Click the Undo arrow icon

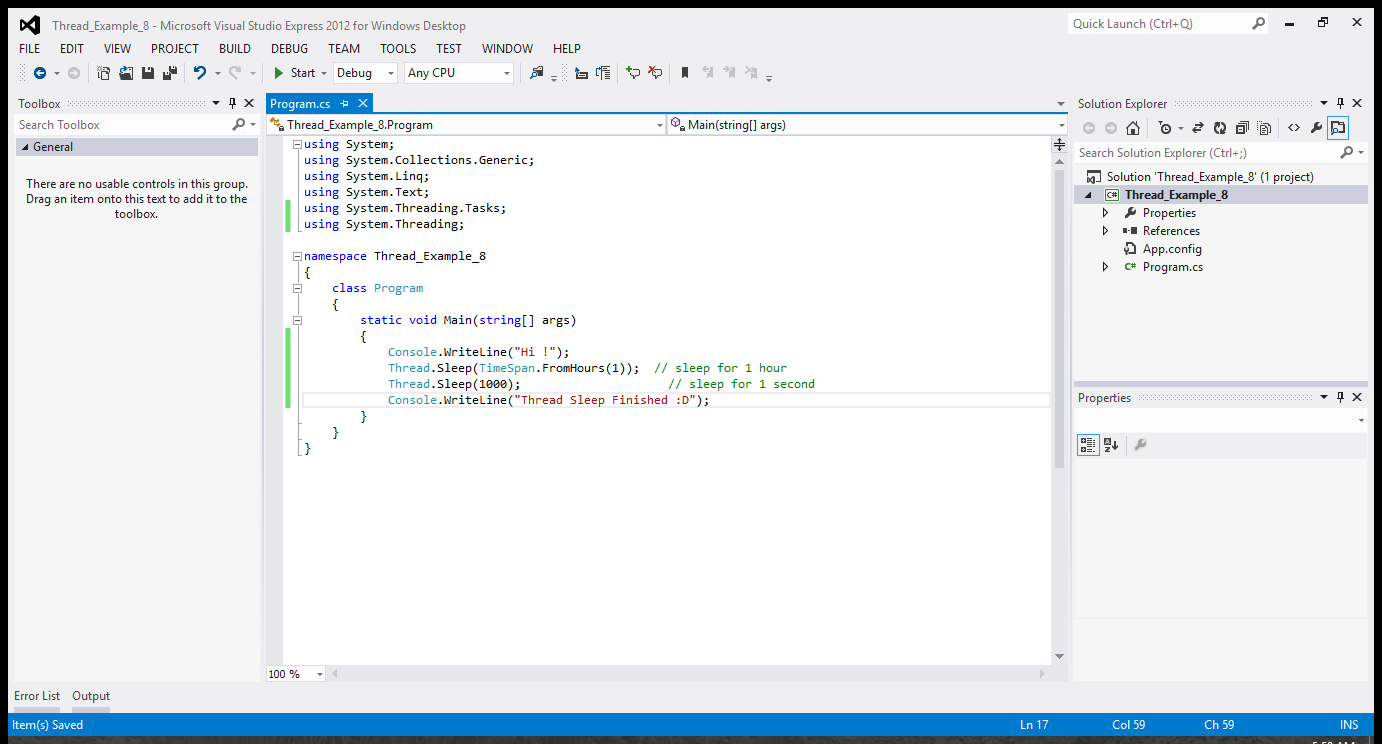(200, 73)
